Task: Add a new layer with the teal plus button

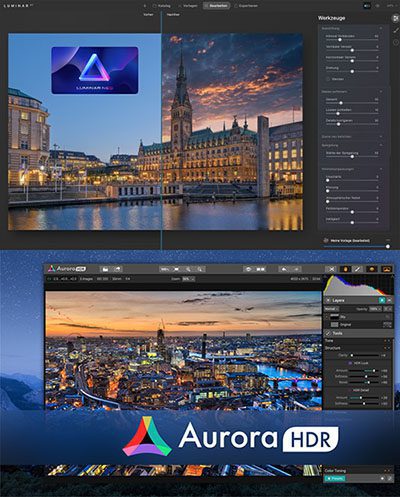Action: click(382, 300)
